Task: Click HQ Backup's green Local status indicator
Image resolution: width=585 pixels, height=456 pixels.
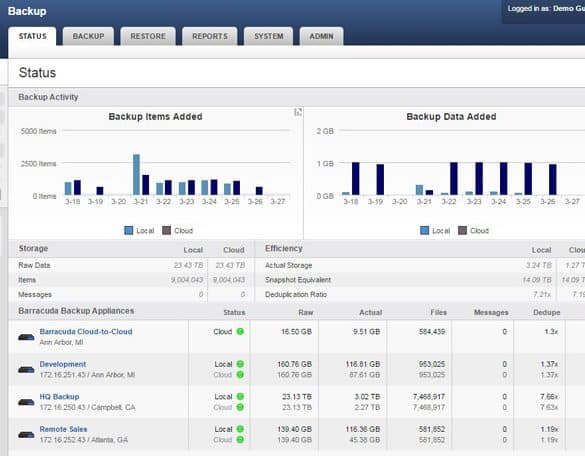Action: pos(240,396)
